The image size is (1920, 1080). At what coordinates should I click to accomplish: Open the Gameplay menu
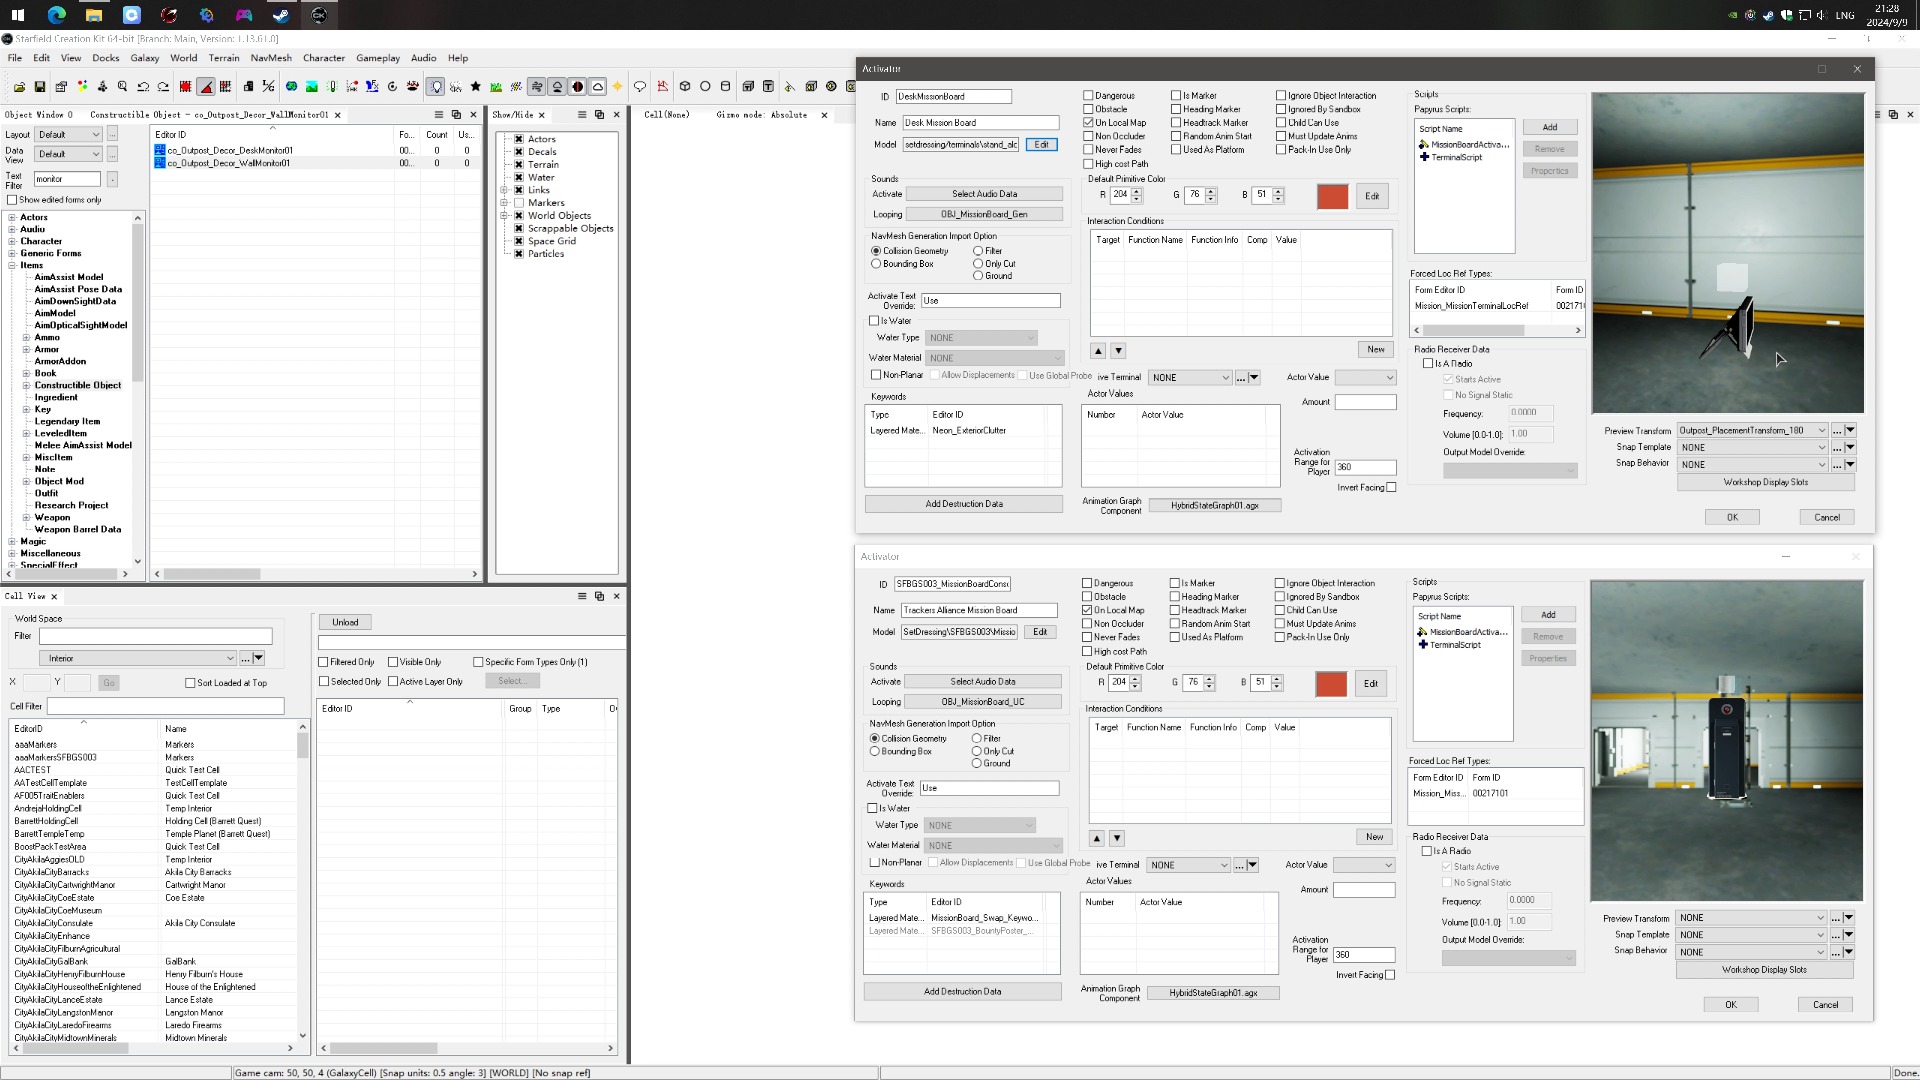coord(377,58)
